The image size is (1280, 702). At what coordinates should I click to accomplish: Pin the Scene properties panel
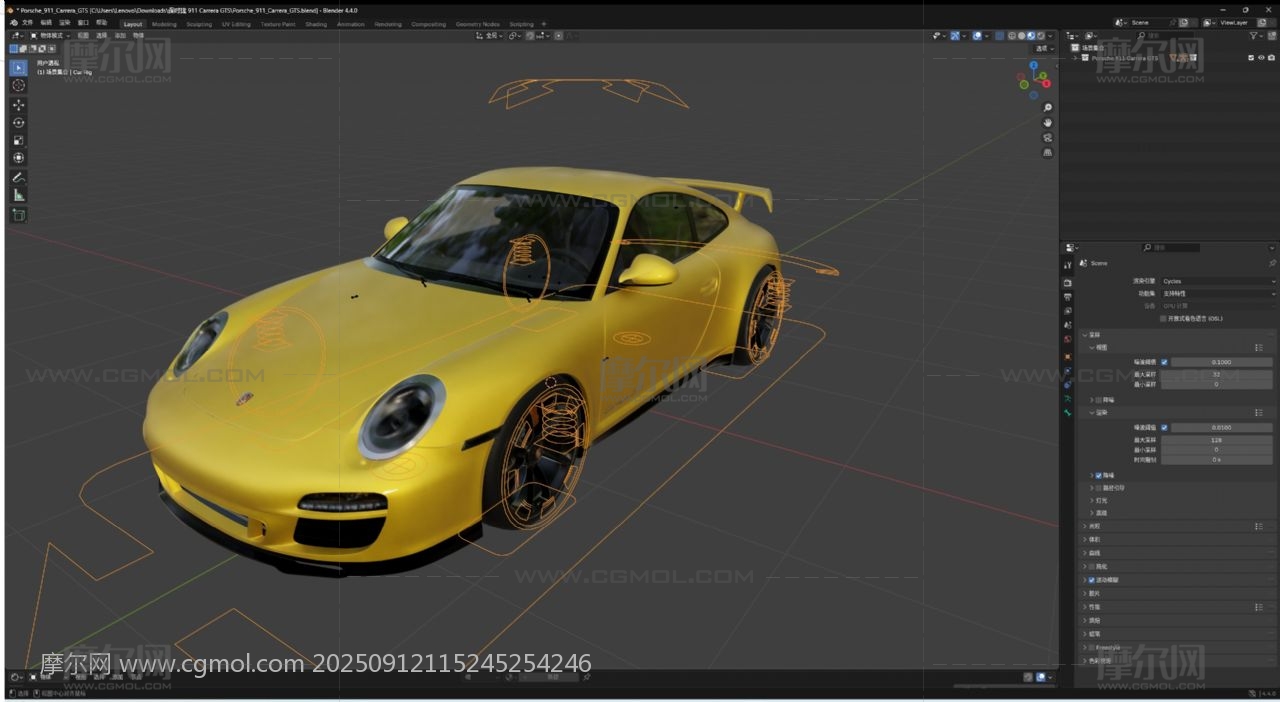pos(1272,263)
